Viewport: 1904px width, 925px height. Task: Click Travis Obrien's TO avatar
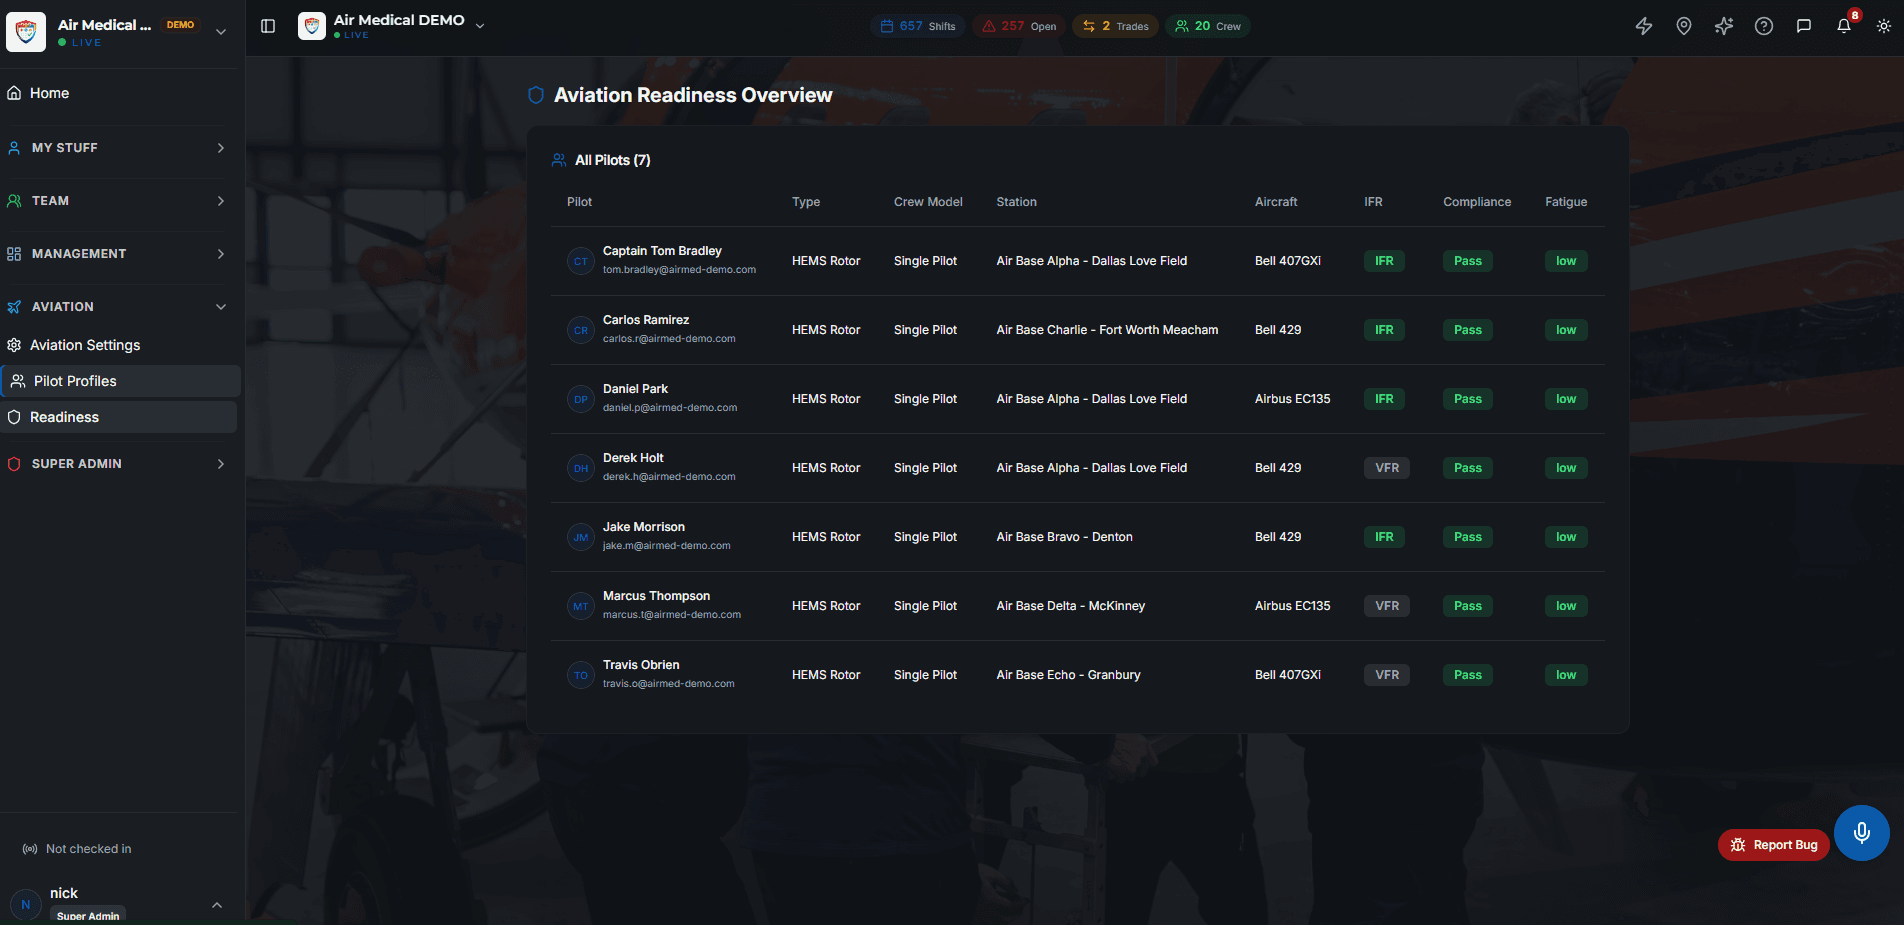click(581, 675)
